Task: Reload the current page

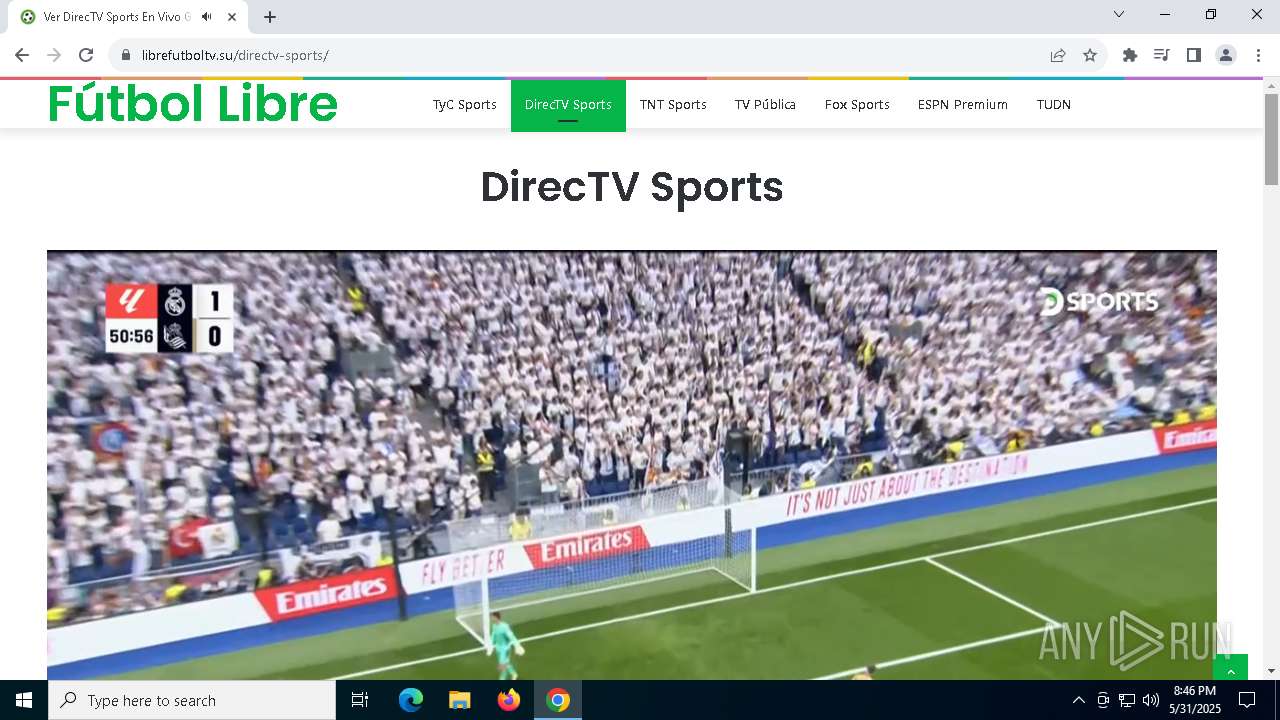Action: pos(86,55)
